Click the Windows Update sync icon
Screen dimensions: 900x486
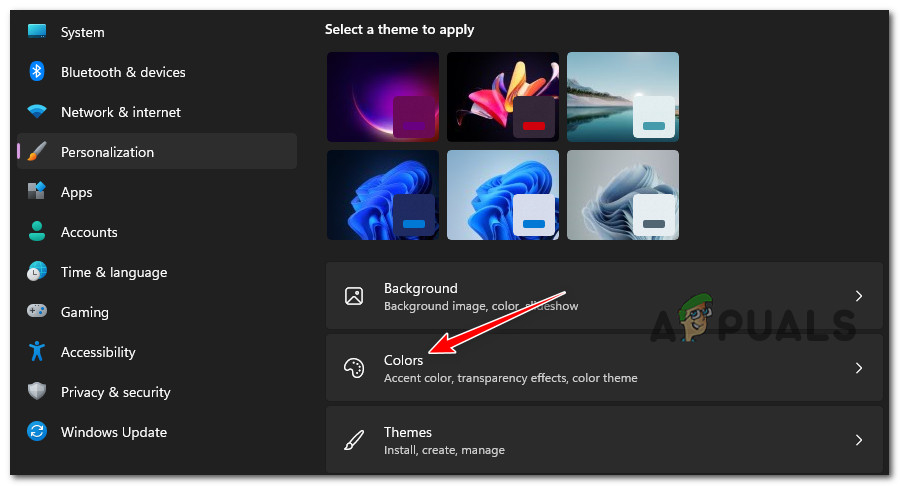pos(37,432)
